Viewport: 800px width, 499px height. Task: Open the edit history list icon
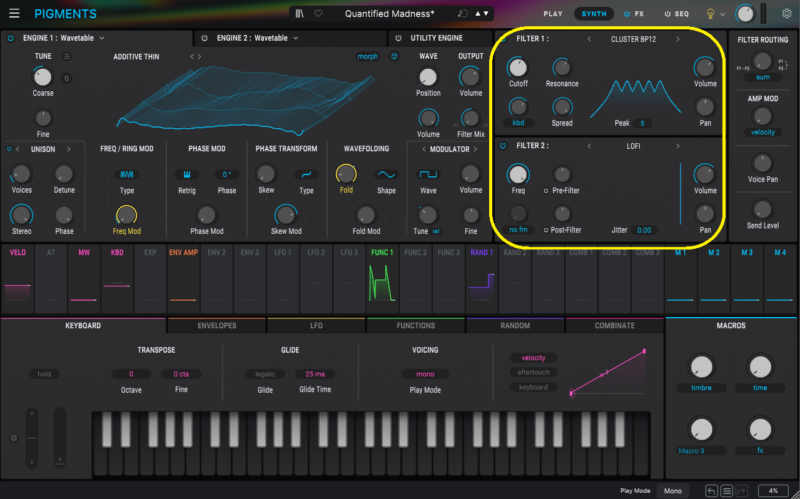727,491
